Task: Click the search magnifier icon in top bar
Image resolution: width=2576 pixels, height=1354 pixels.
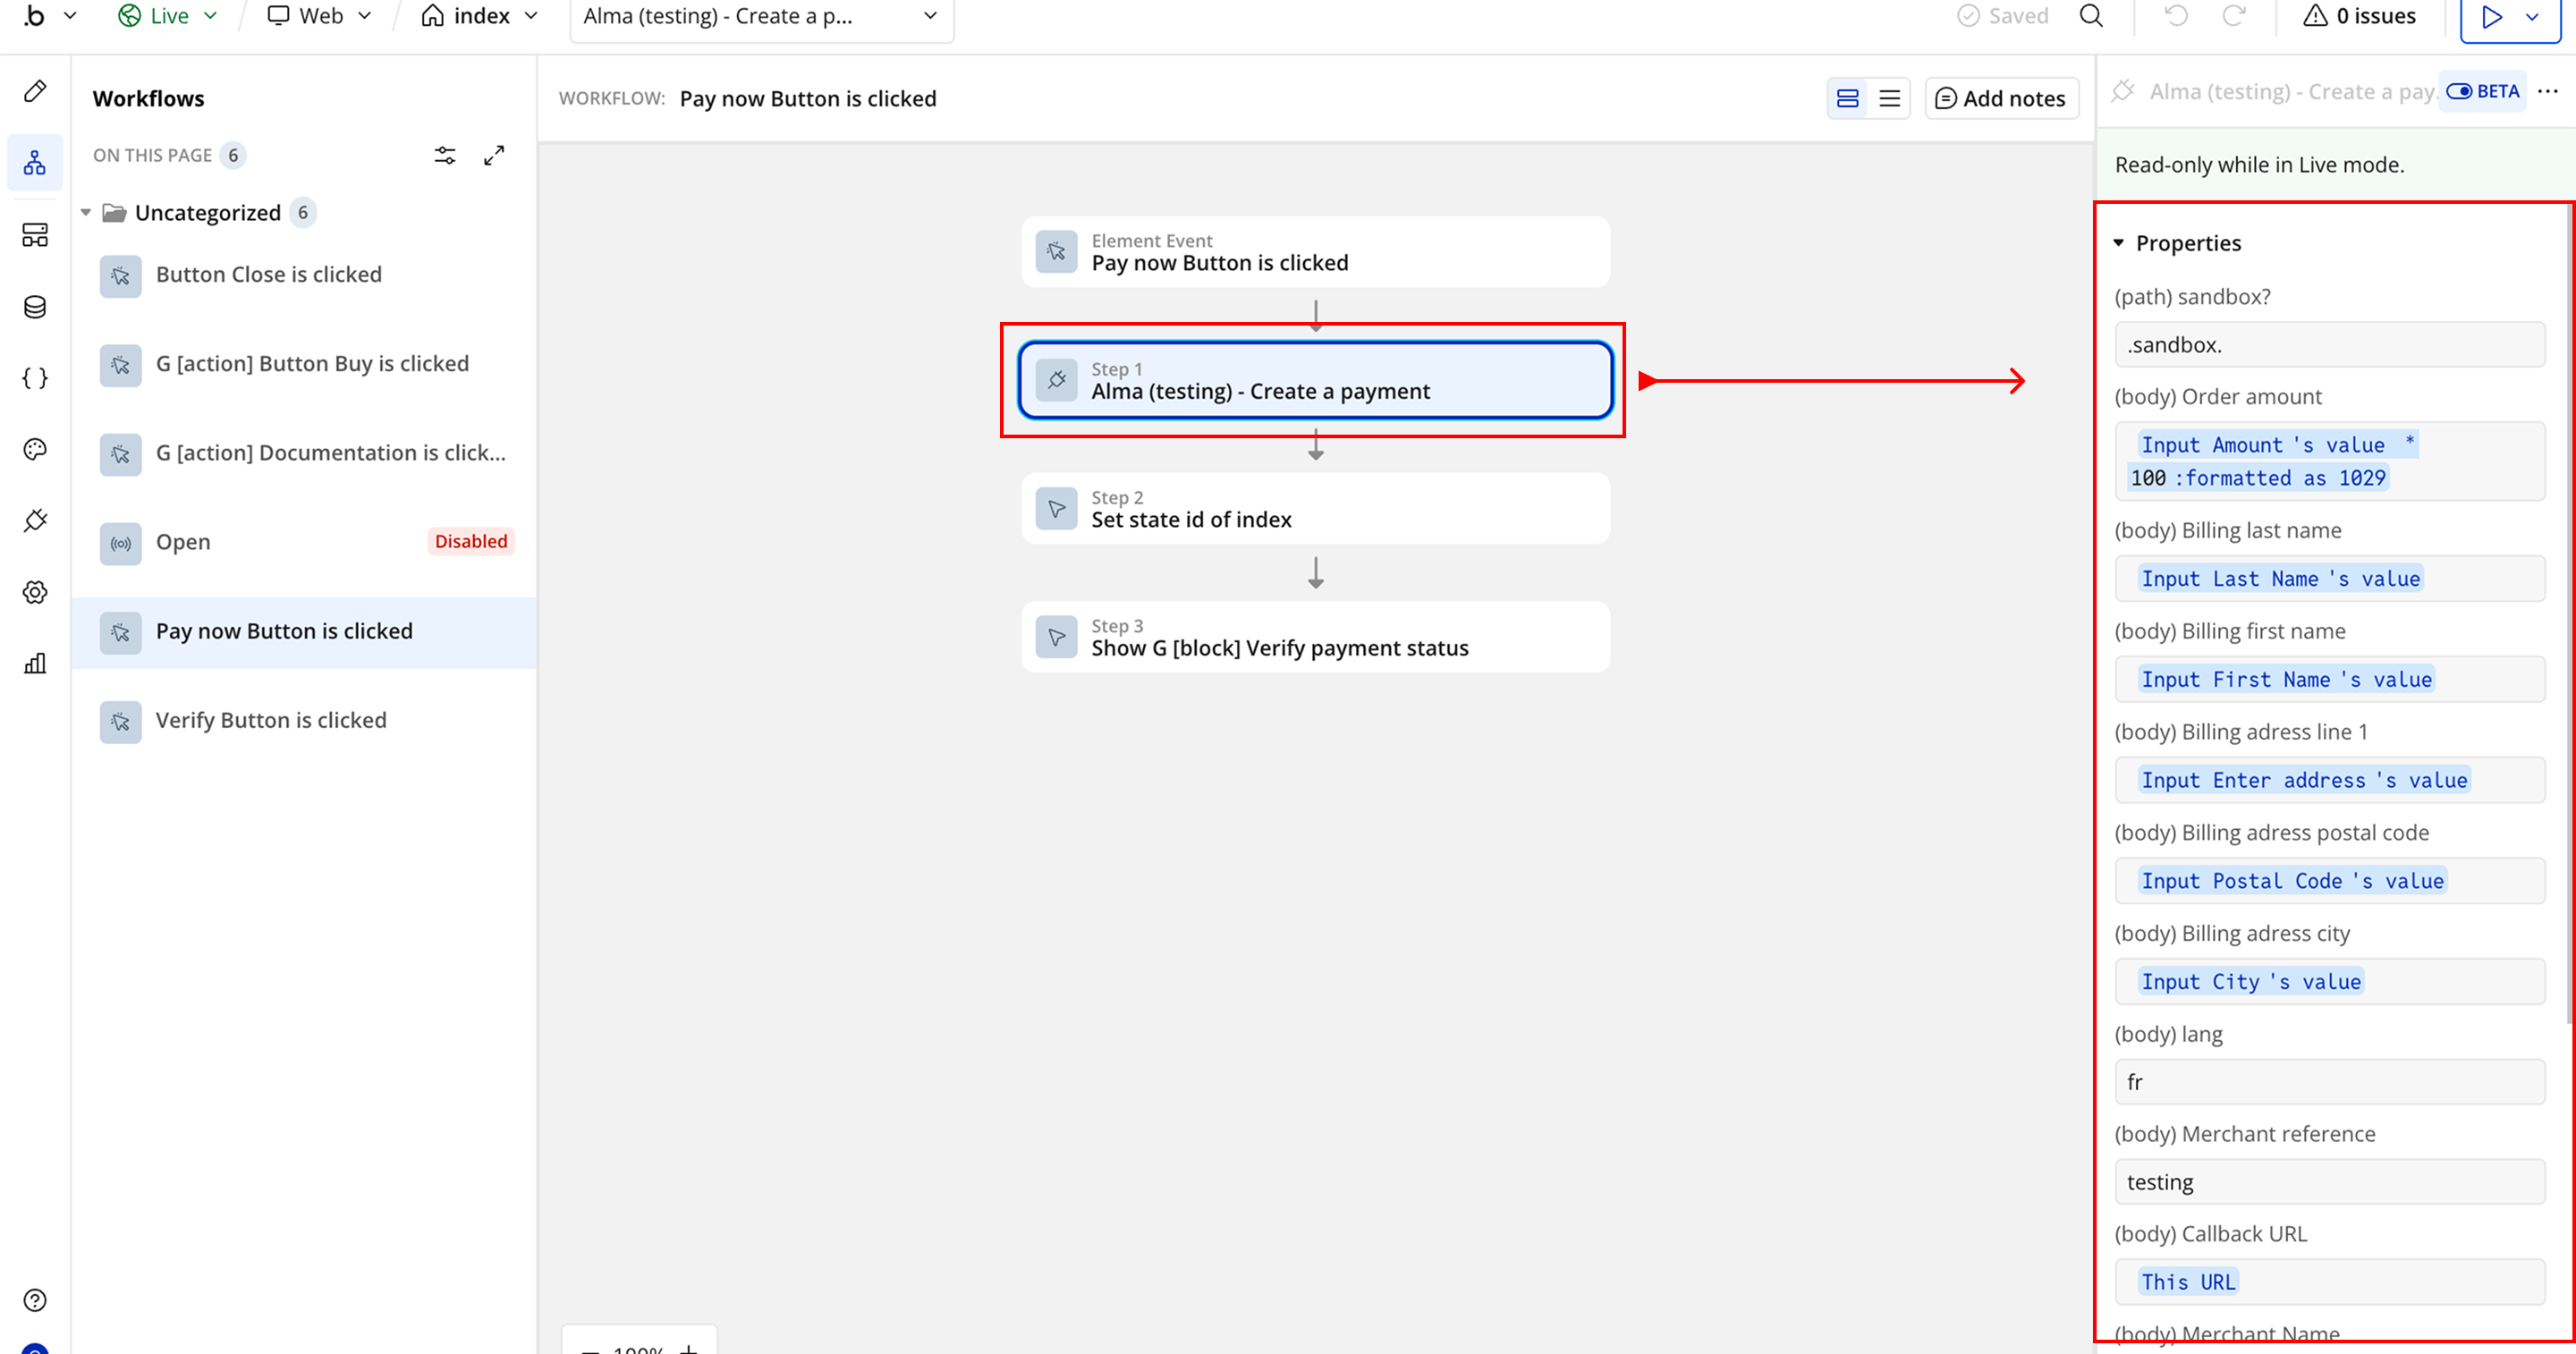Action: coord(2091,16)
